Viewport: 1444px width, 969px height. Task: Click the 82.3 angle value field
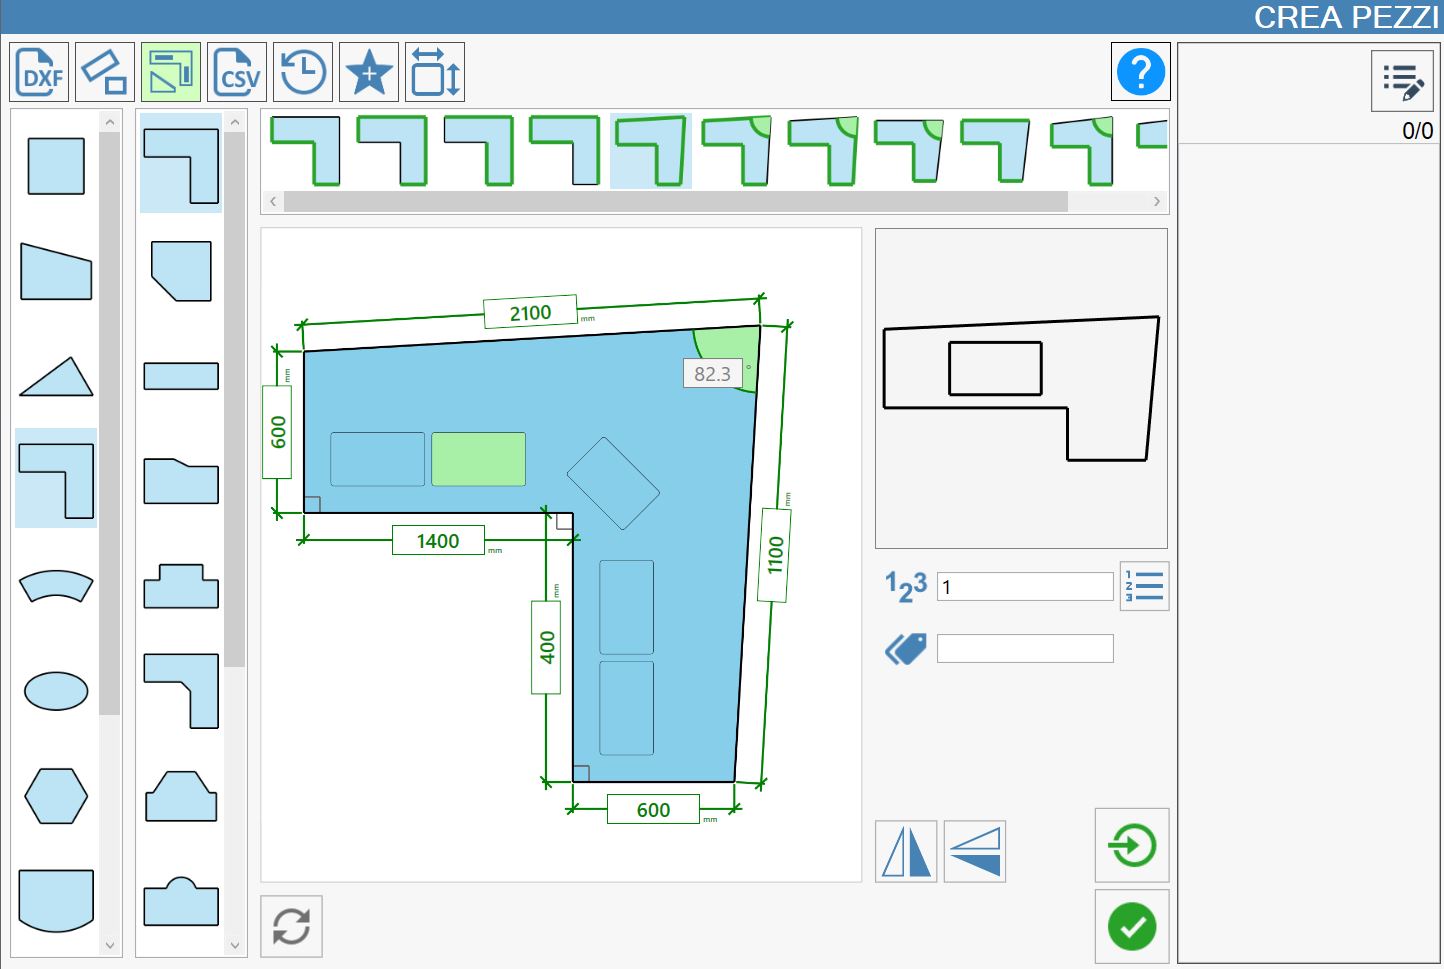[713, 373]
